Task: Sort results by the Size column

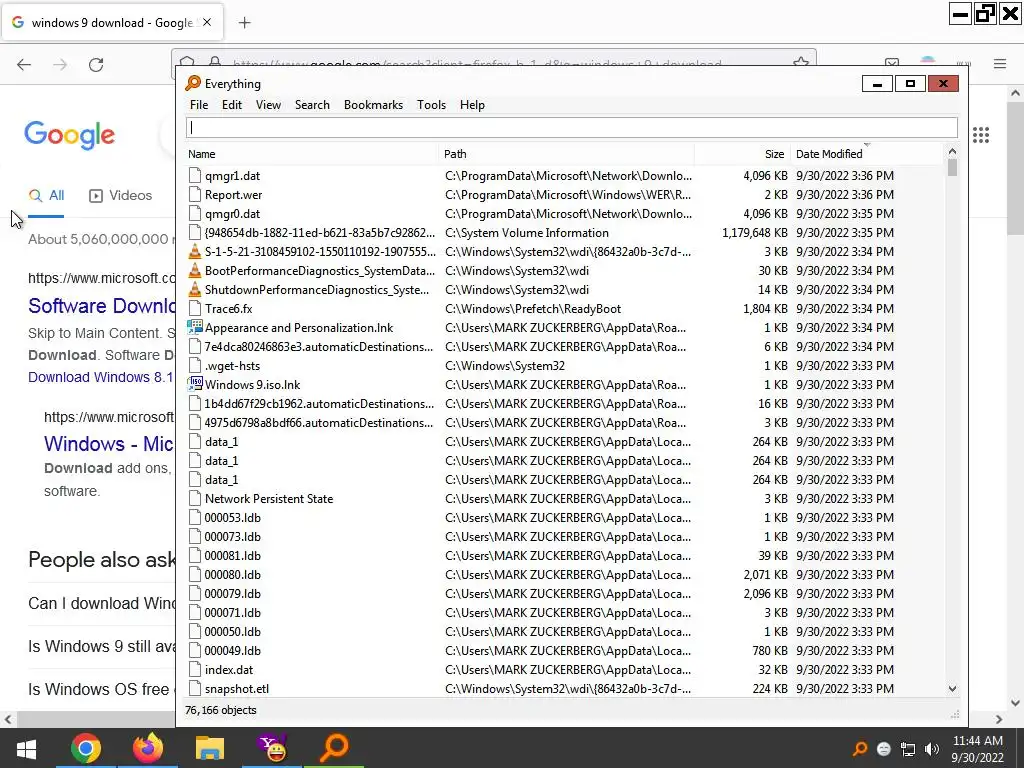Action: (x=743, y=154)
